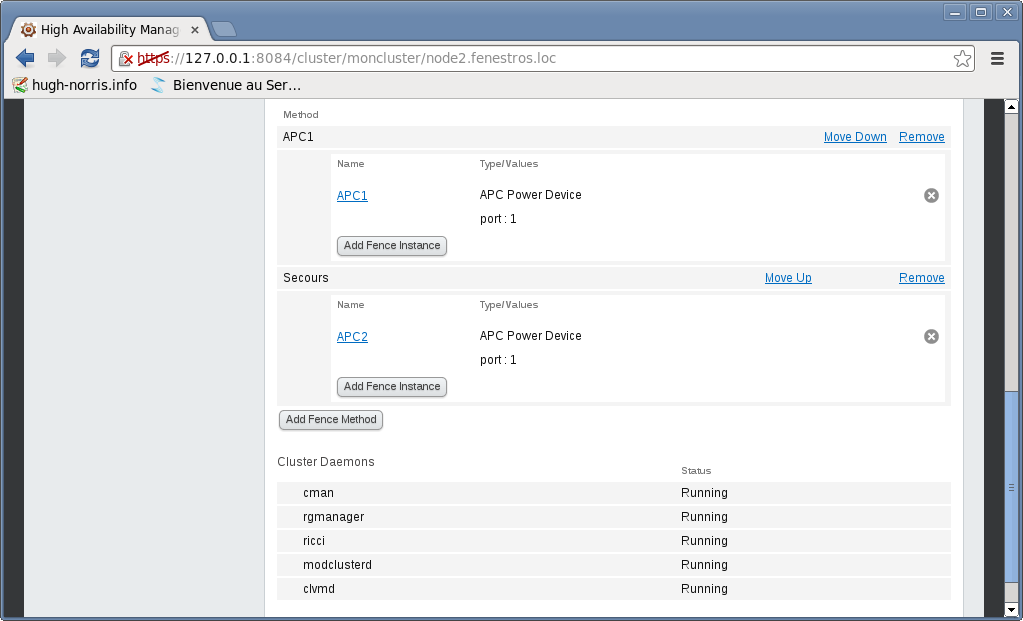
Task: Bookmark this page with the star icon
Action: (962, 59)
